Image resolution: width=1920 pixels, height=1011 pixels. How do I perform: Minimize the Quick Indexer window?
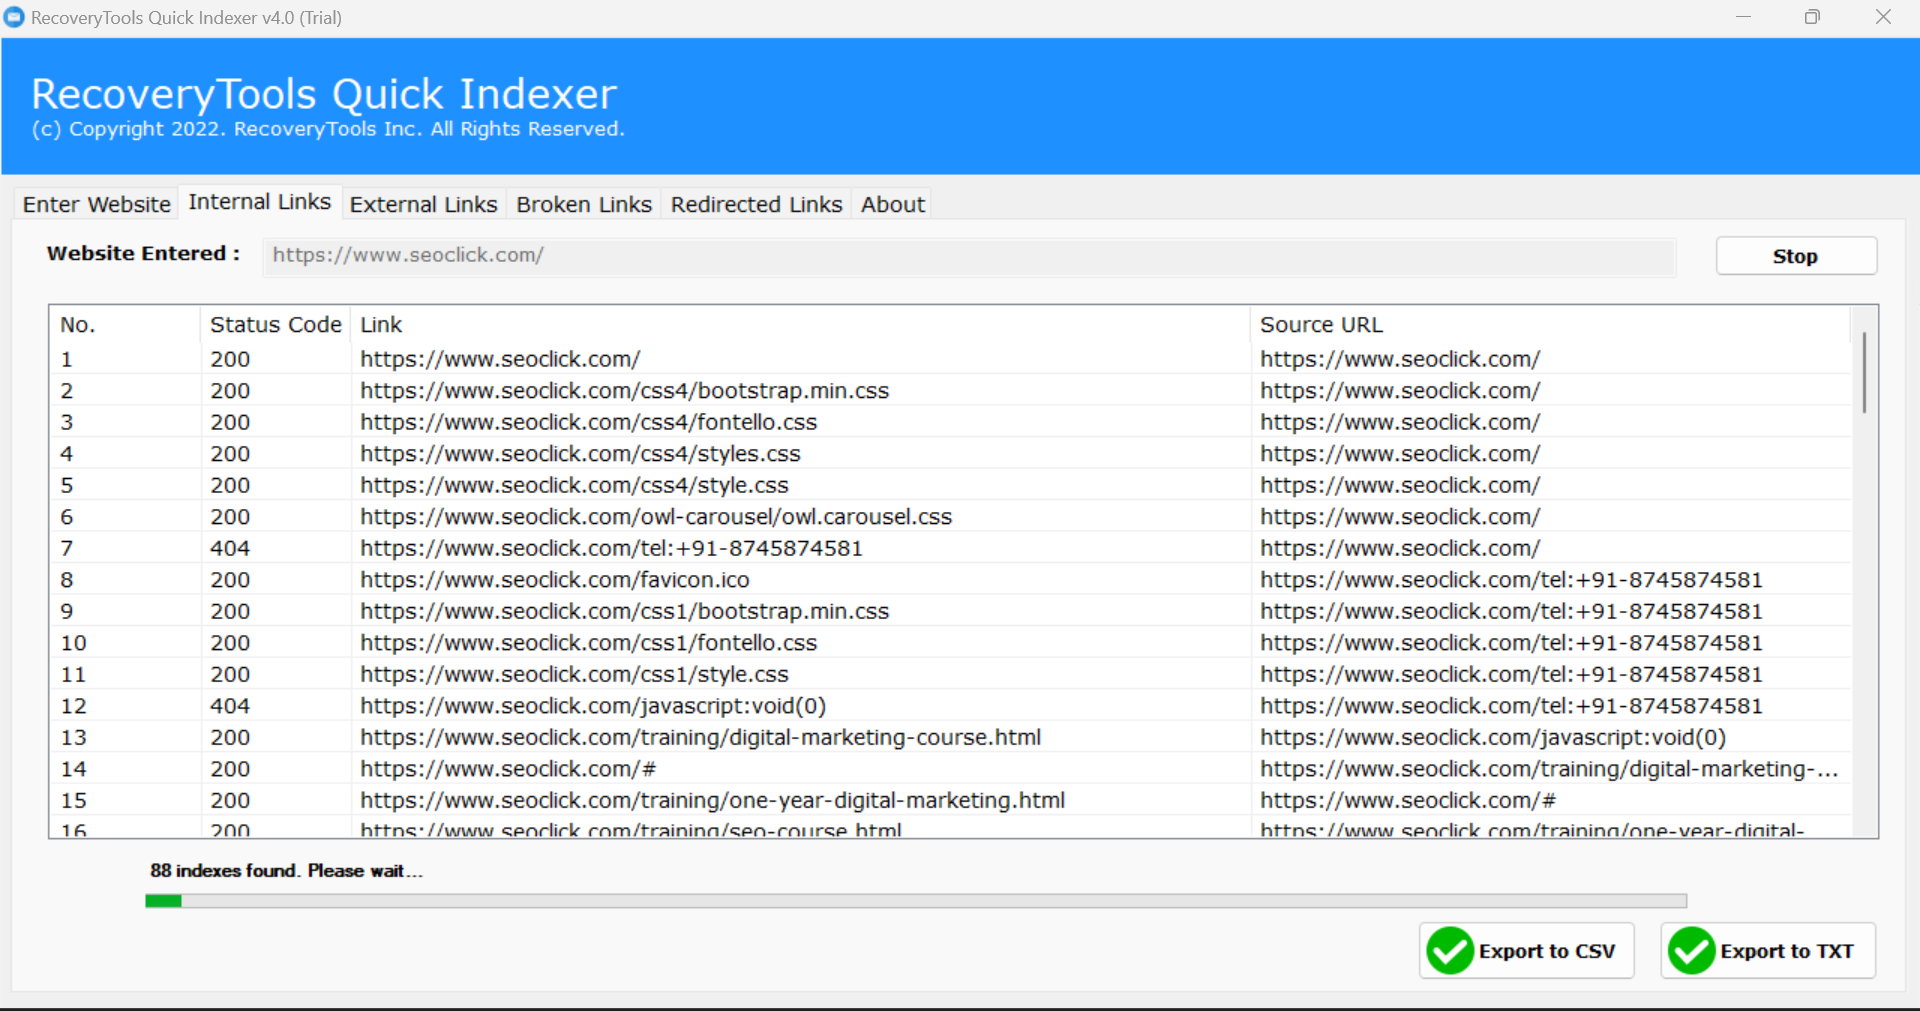1743,17
